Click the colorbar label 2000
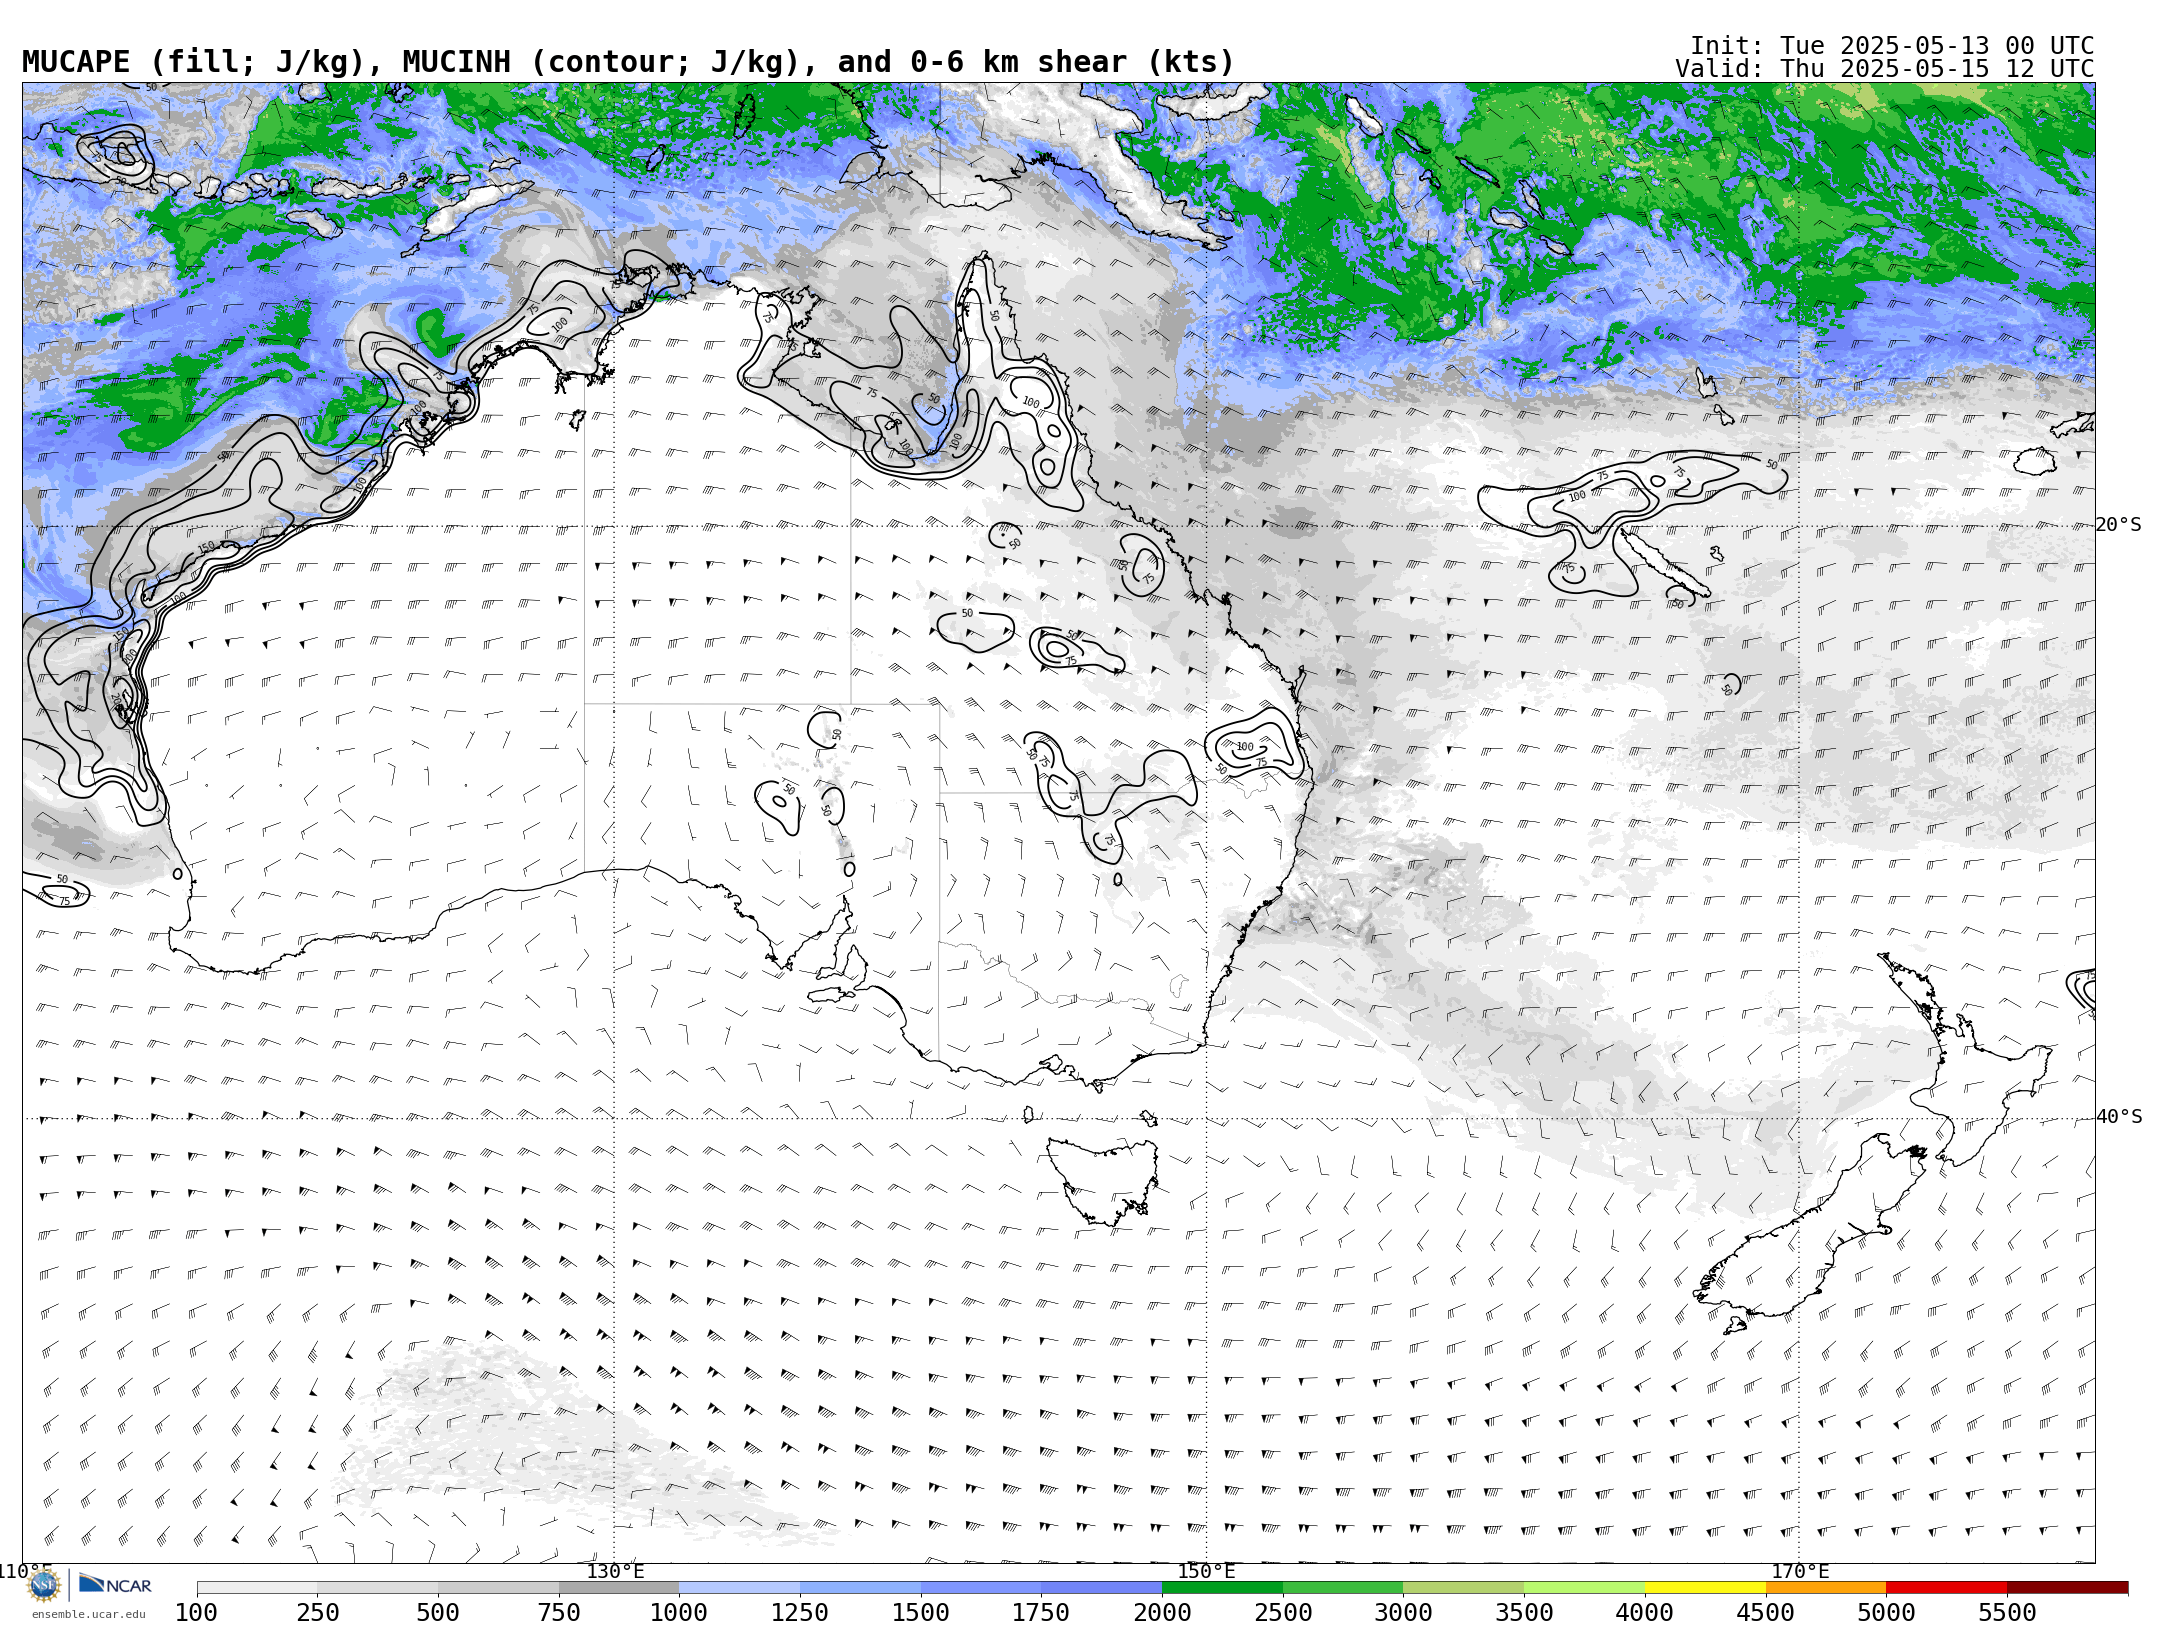 click(1162, 1613)
